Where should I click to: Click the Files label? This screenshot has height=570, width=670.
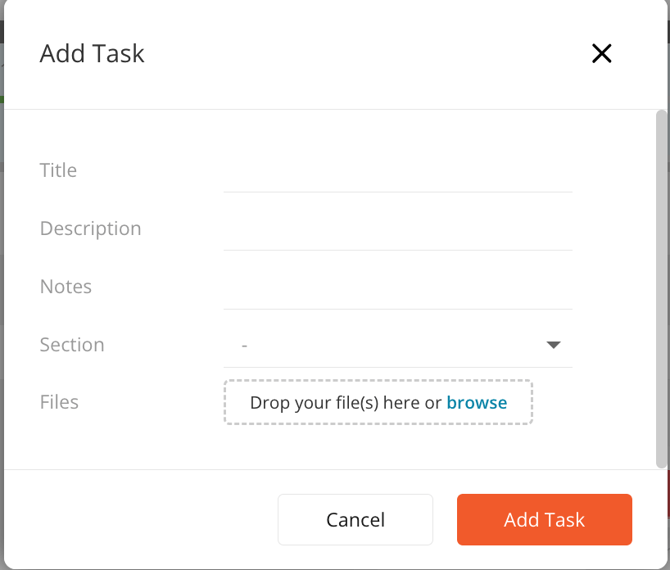coord(59,402)
